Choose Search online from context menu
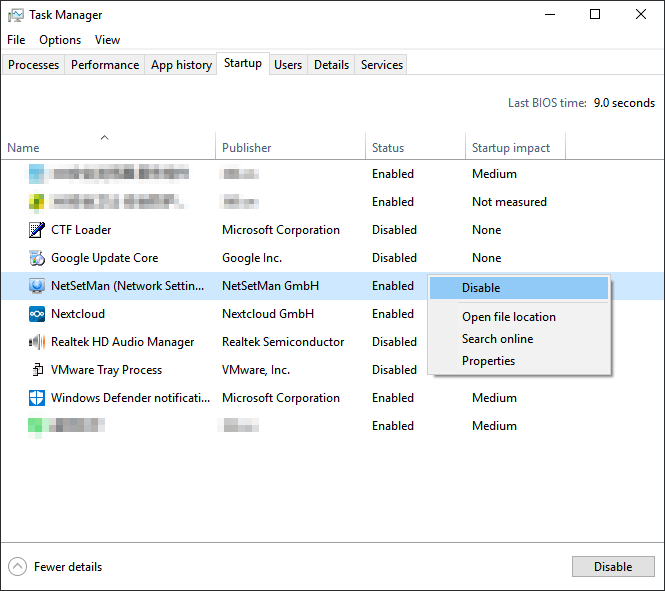Viewport: 665px width, 591px height. pos(497,339)
